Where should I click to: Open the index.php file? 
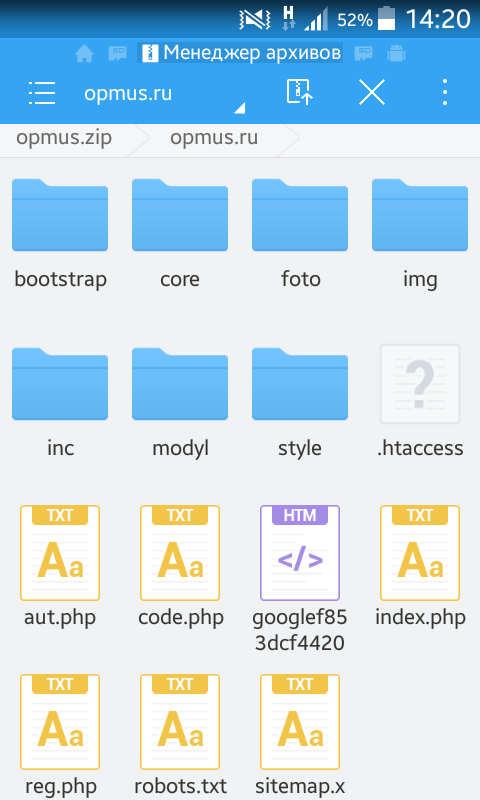pos(420,566)
